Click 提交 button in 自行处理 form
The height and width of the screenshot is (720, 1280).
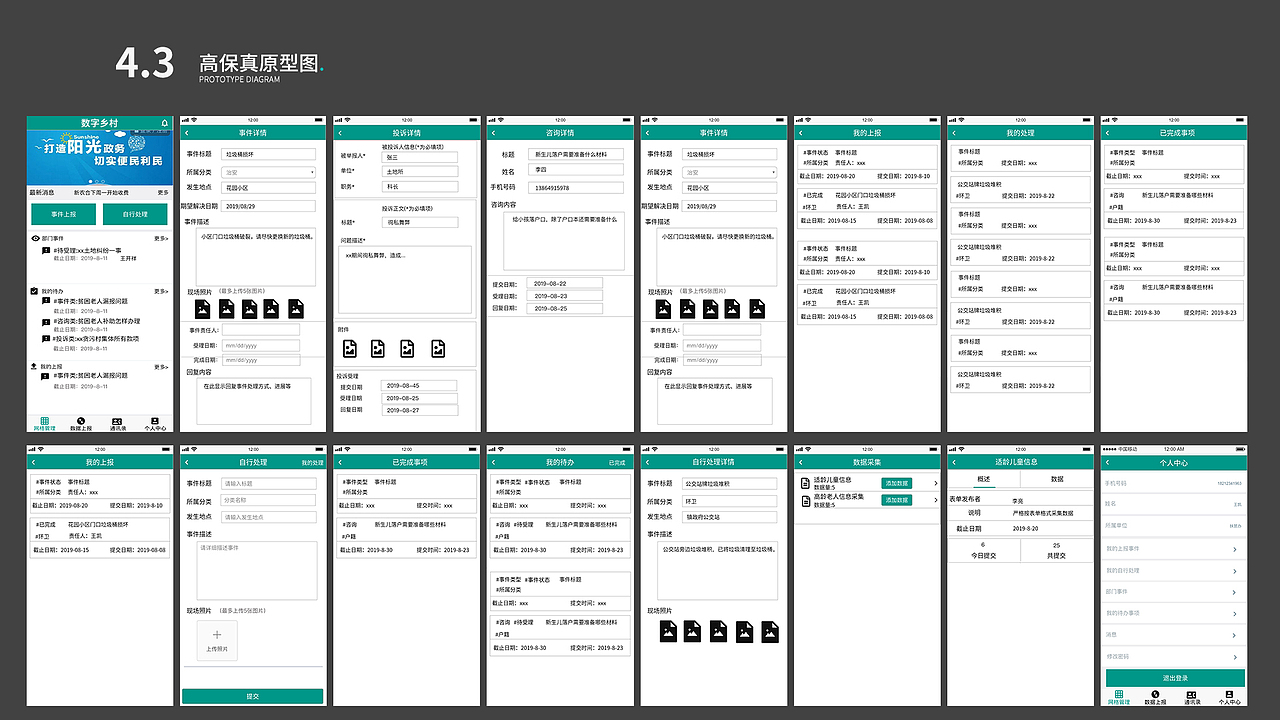[252, 696]
